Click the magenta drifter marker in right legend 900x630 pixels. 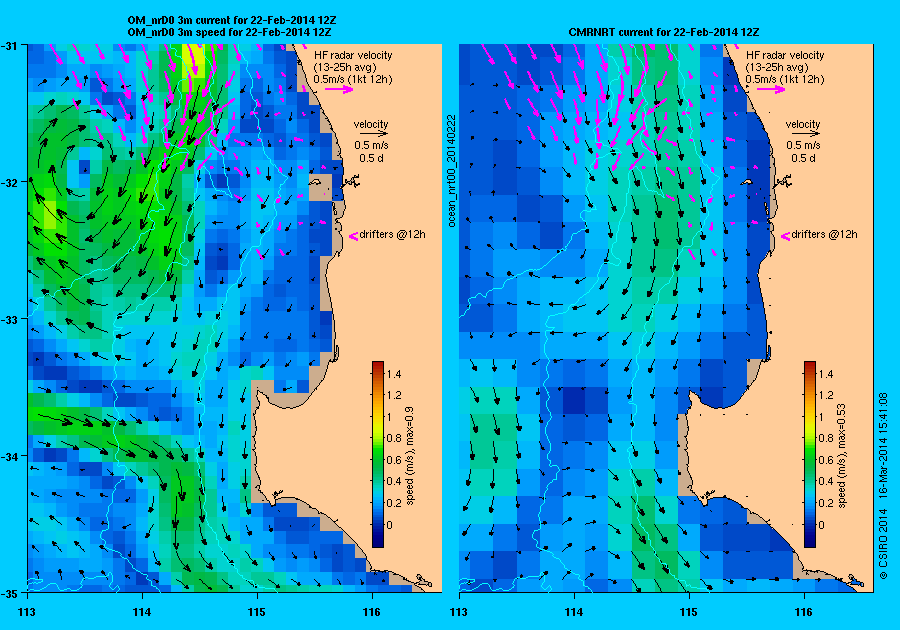point(786,235)
